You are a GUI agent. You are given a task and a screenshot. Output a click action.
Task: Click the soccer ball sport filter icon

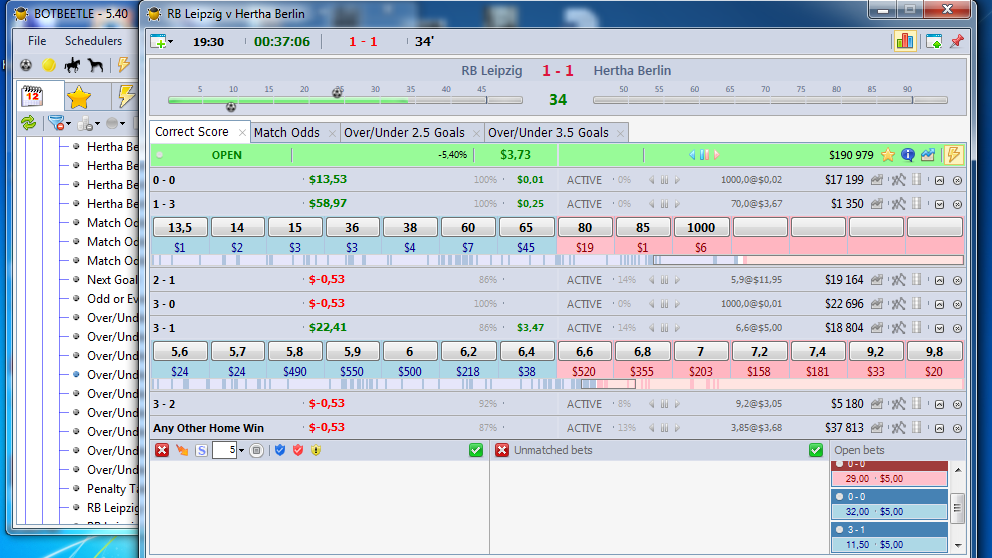pyautogui.click(x=26, y=65)
